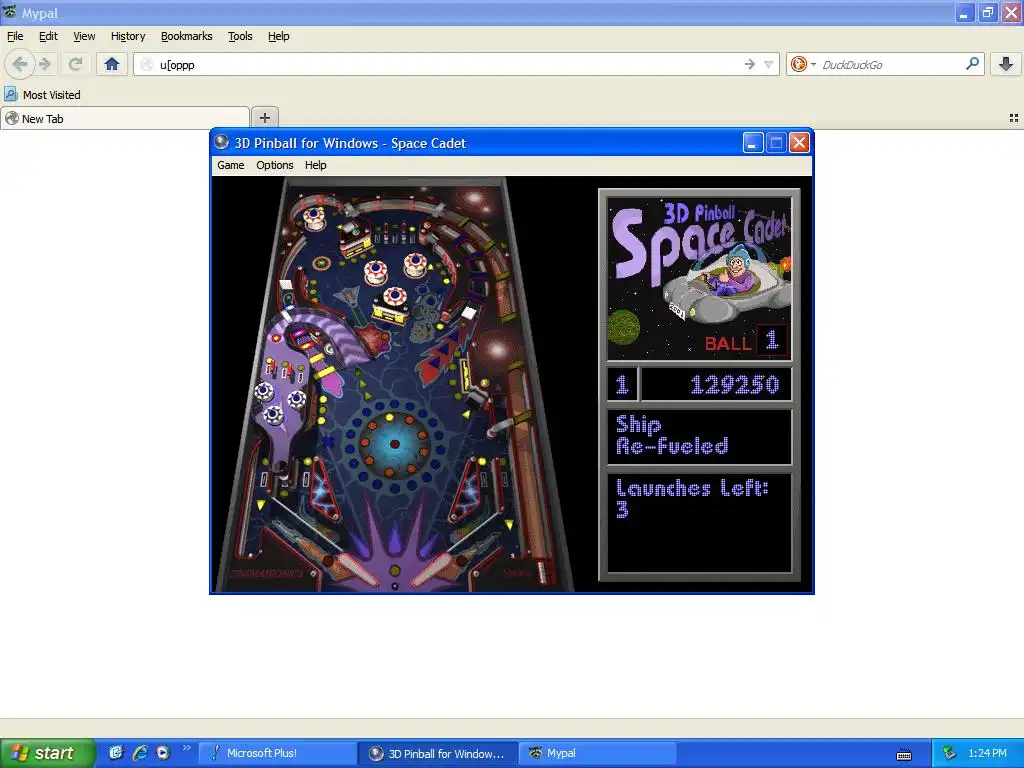Open the Tools menu in Mypal
The height and width of the screenshot is (768, 1024).
tap(240, 36)
